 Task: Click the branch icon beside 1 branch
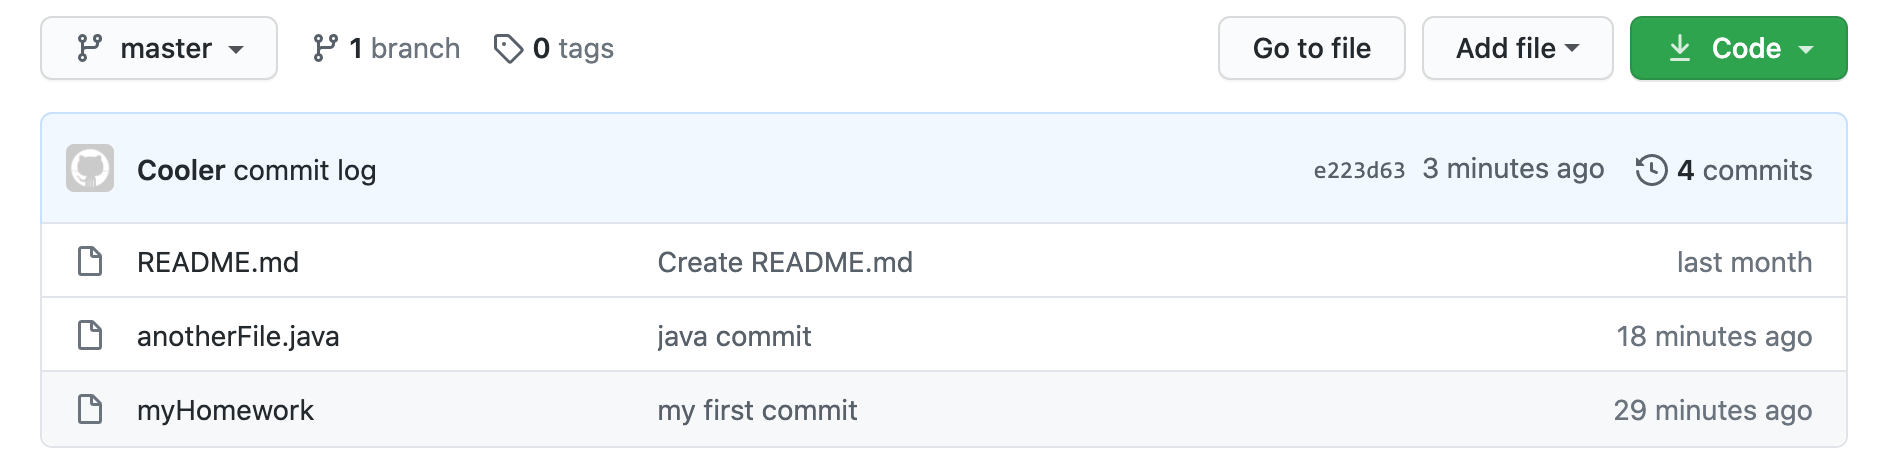(x=325, y=48)
